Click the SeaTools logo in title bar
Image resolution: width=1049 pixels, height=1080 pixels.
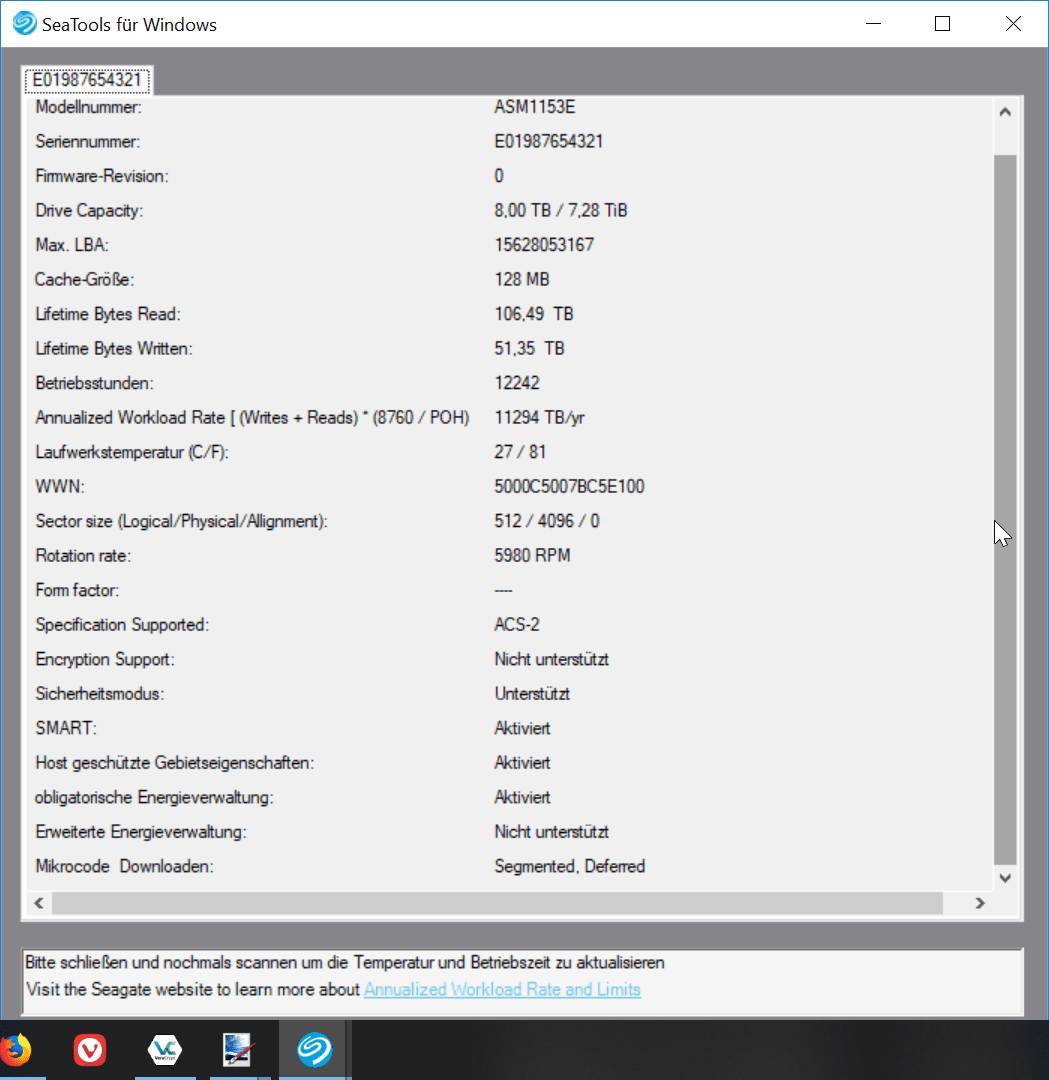[x=25, y=23]
